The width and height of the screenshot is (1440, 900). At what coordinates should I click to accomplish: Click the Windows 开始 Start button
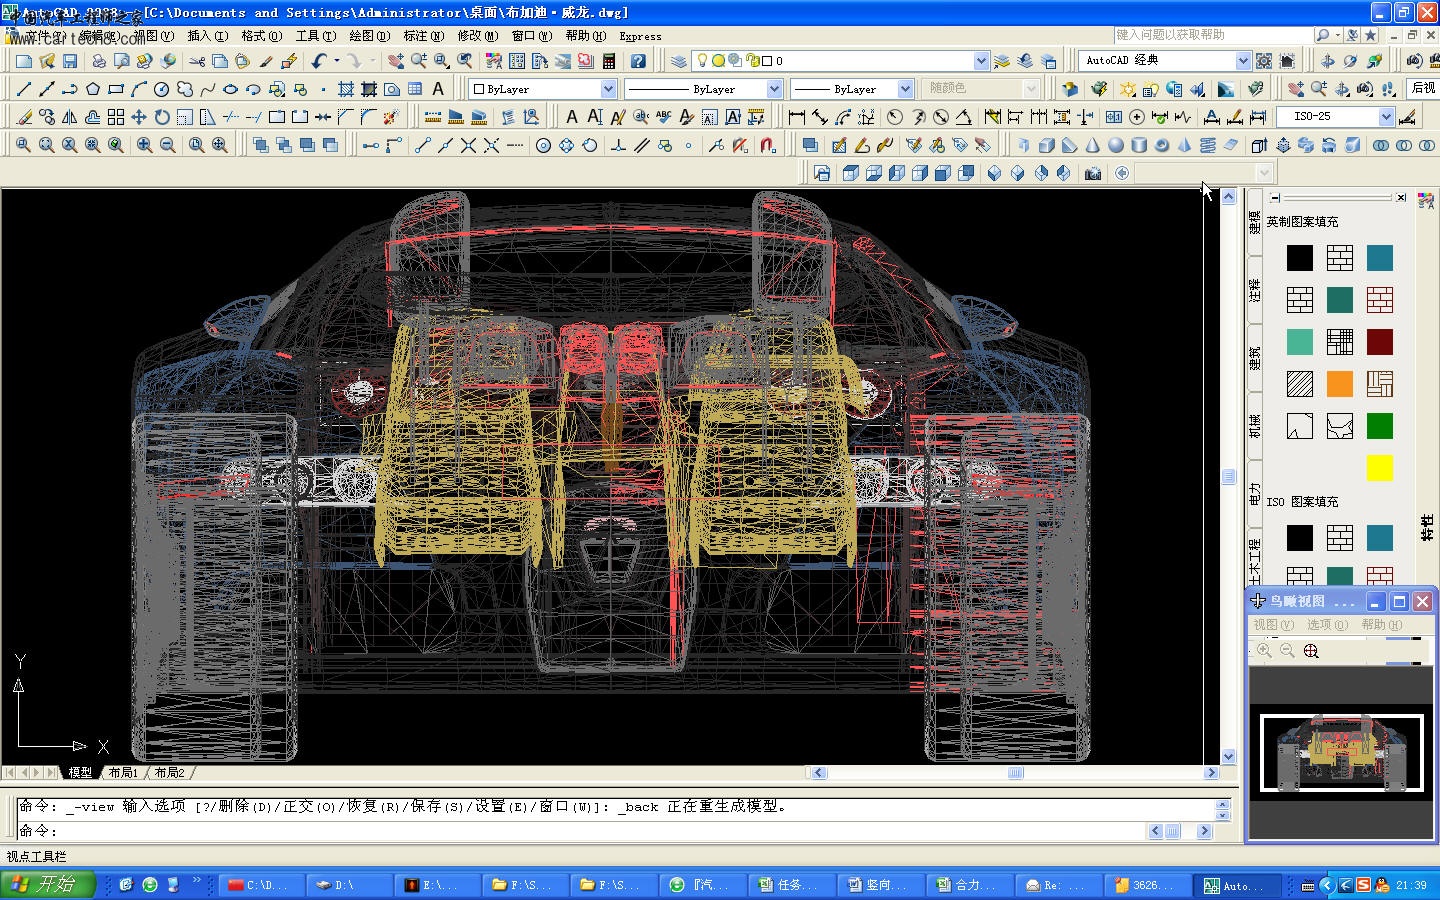[47, 885]
